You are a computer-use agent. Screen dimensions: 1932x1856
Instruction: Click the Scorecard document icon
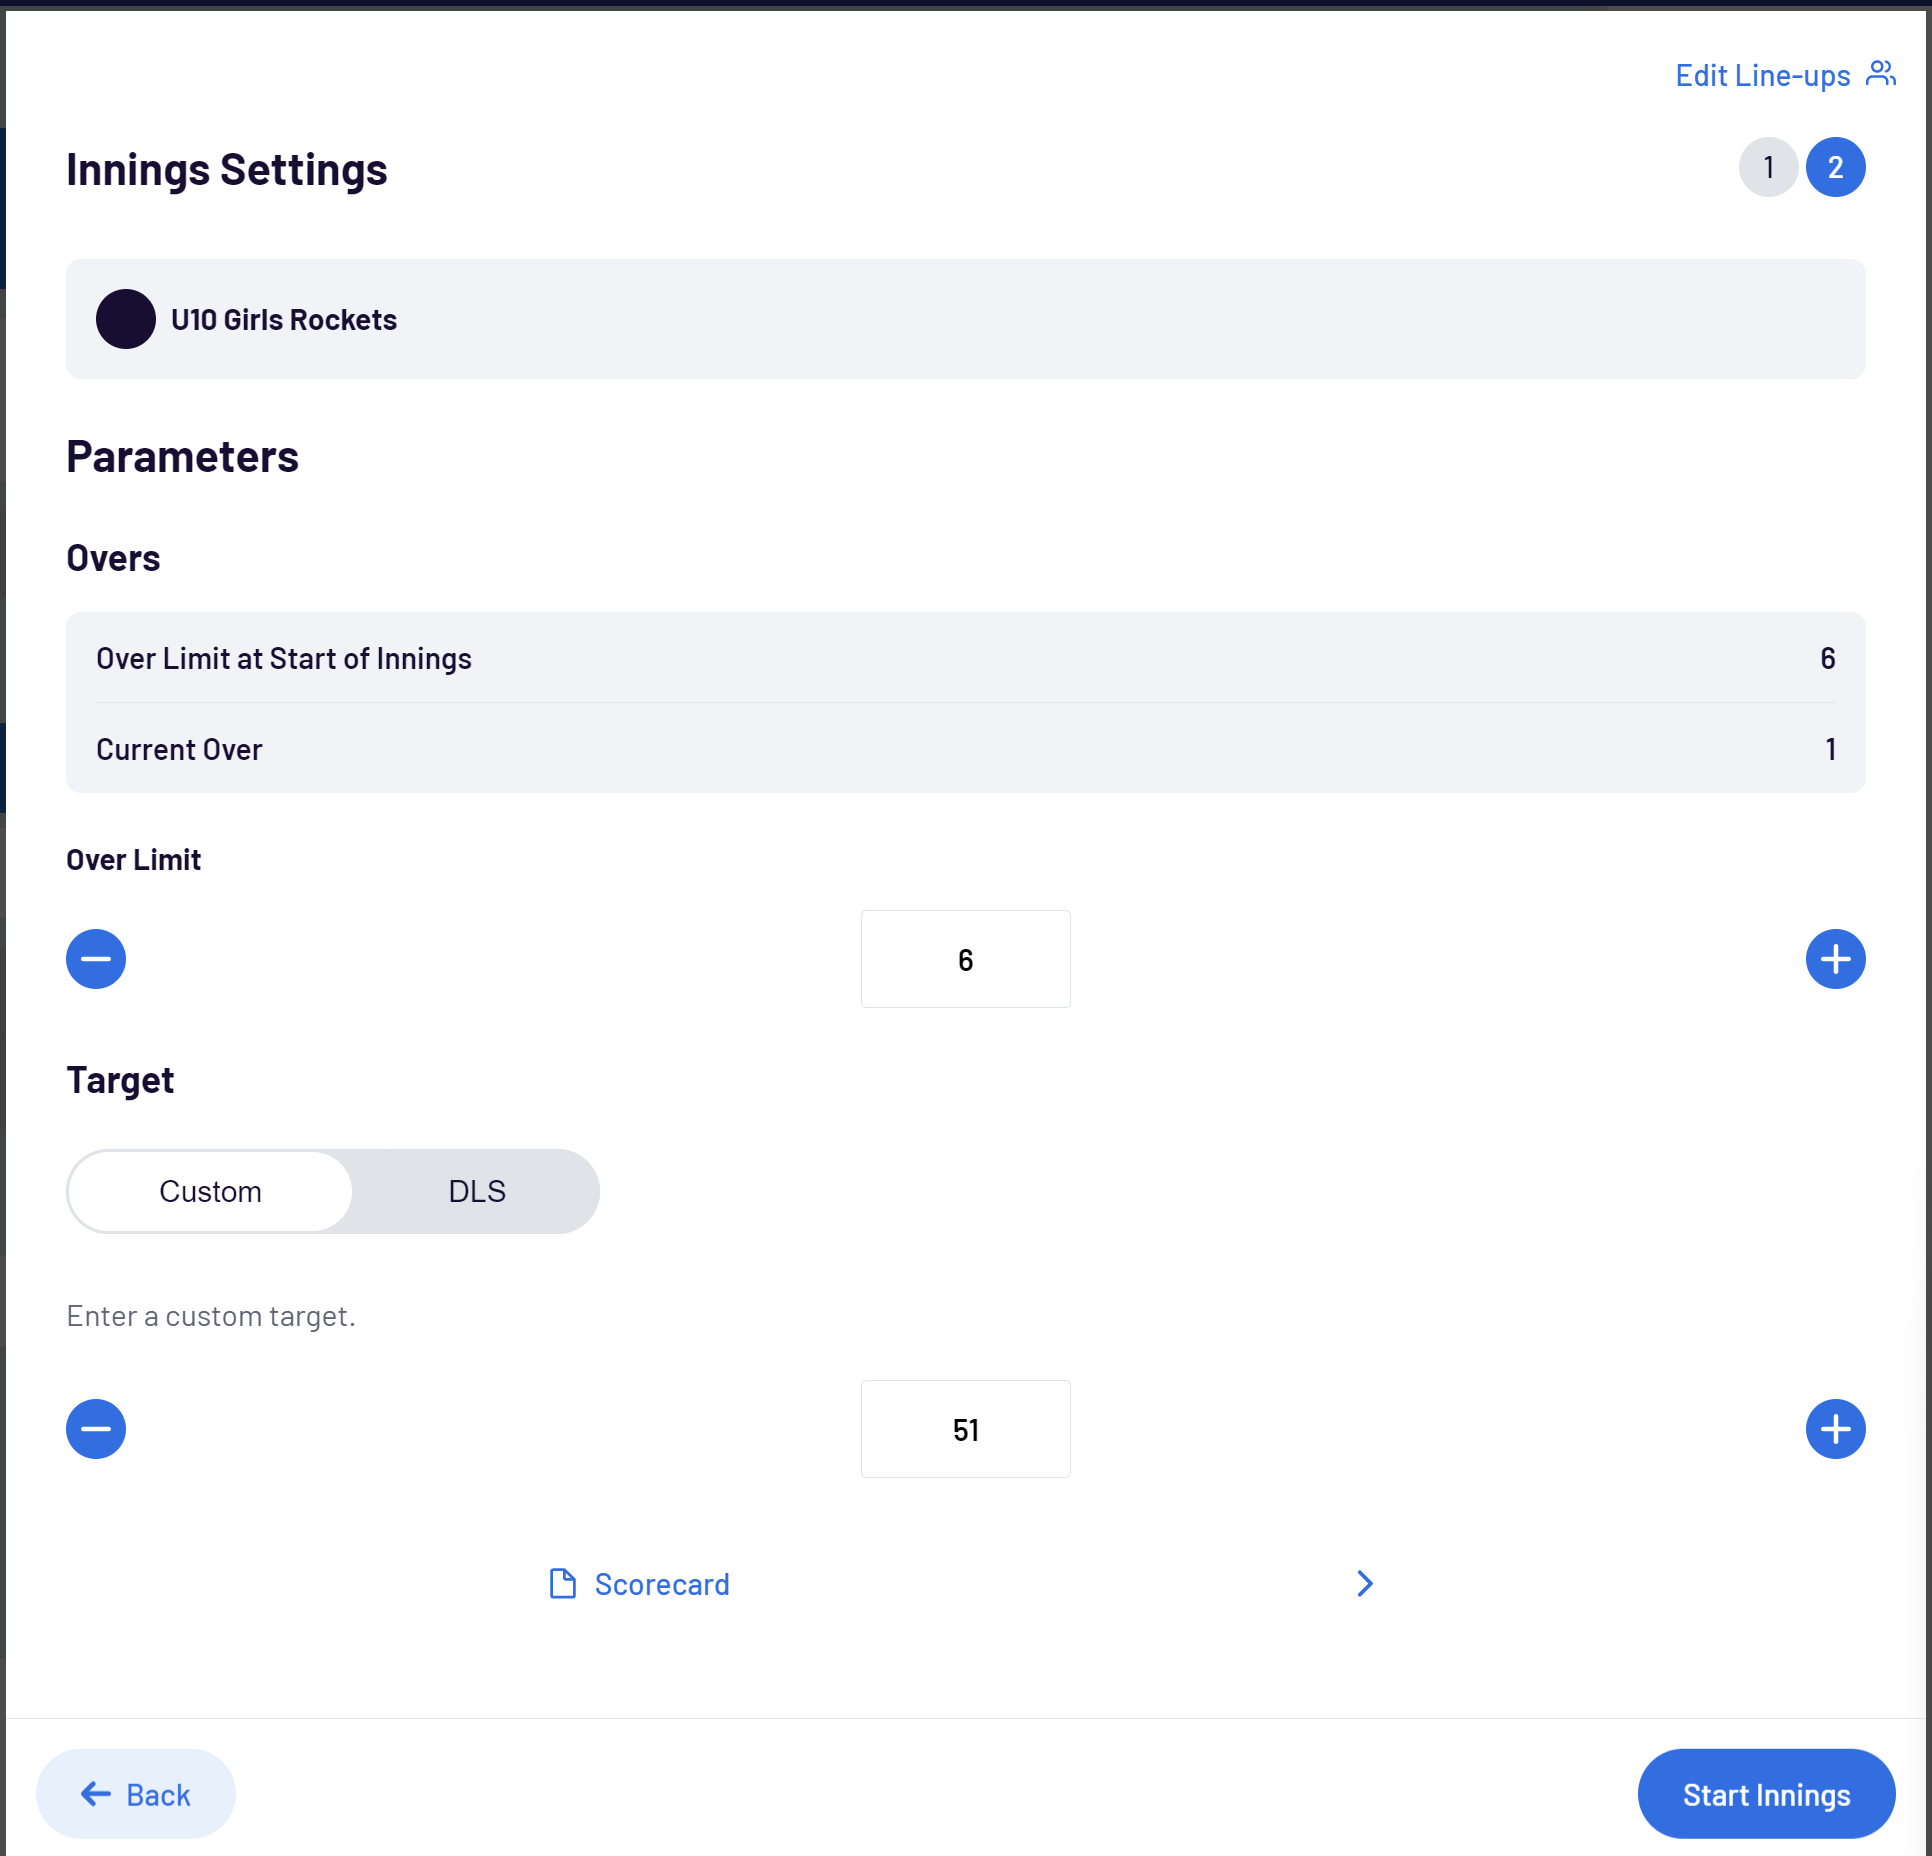pos(563,1584)
